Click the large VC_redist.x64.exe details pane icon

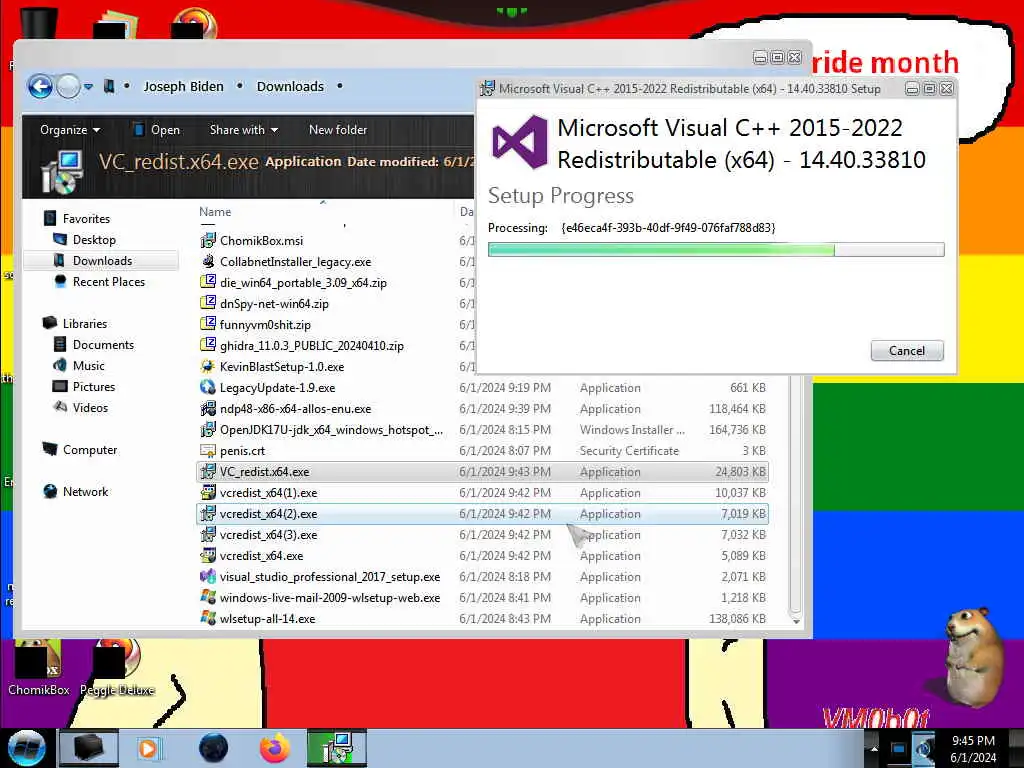pyautogui.click(x=62, y=172)
